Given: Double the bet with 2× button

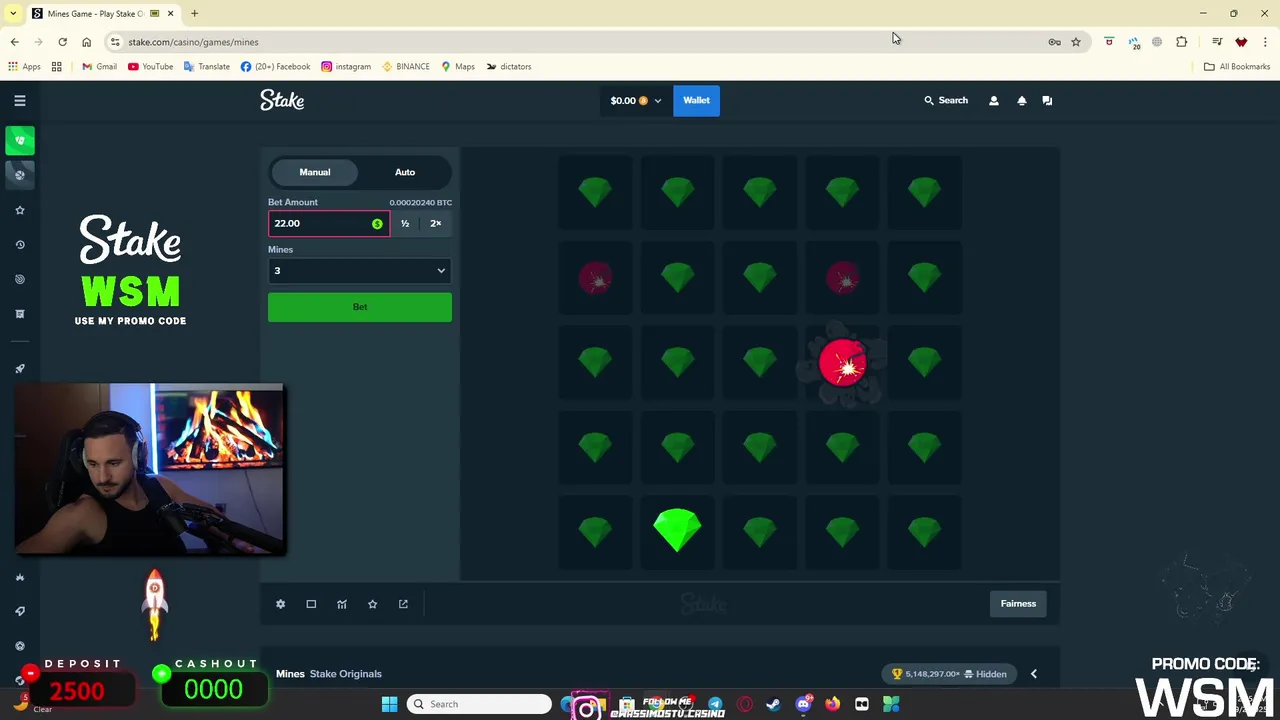Looking at the screenshot, I should coord(436,223).
